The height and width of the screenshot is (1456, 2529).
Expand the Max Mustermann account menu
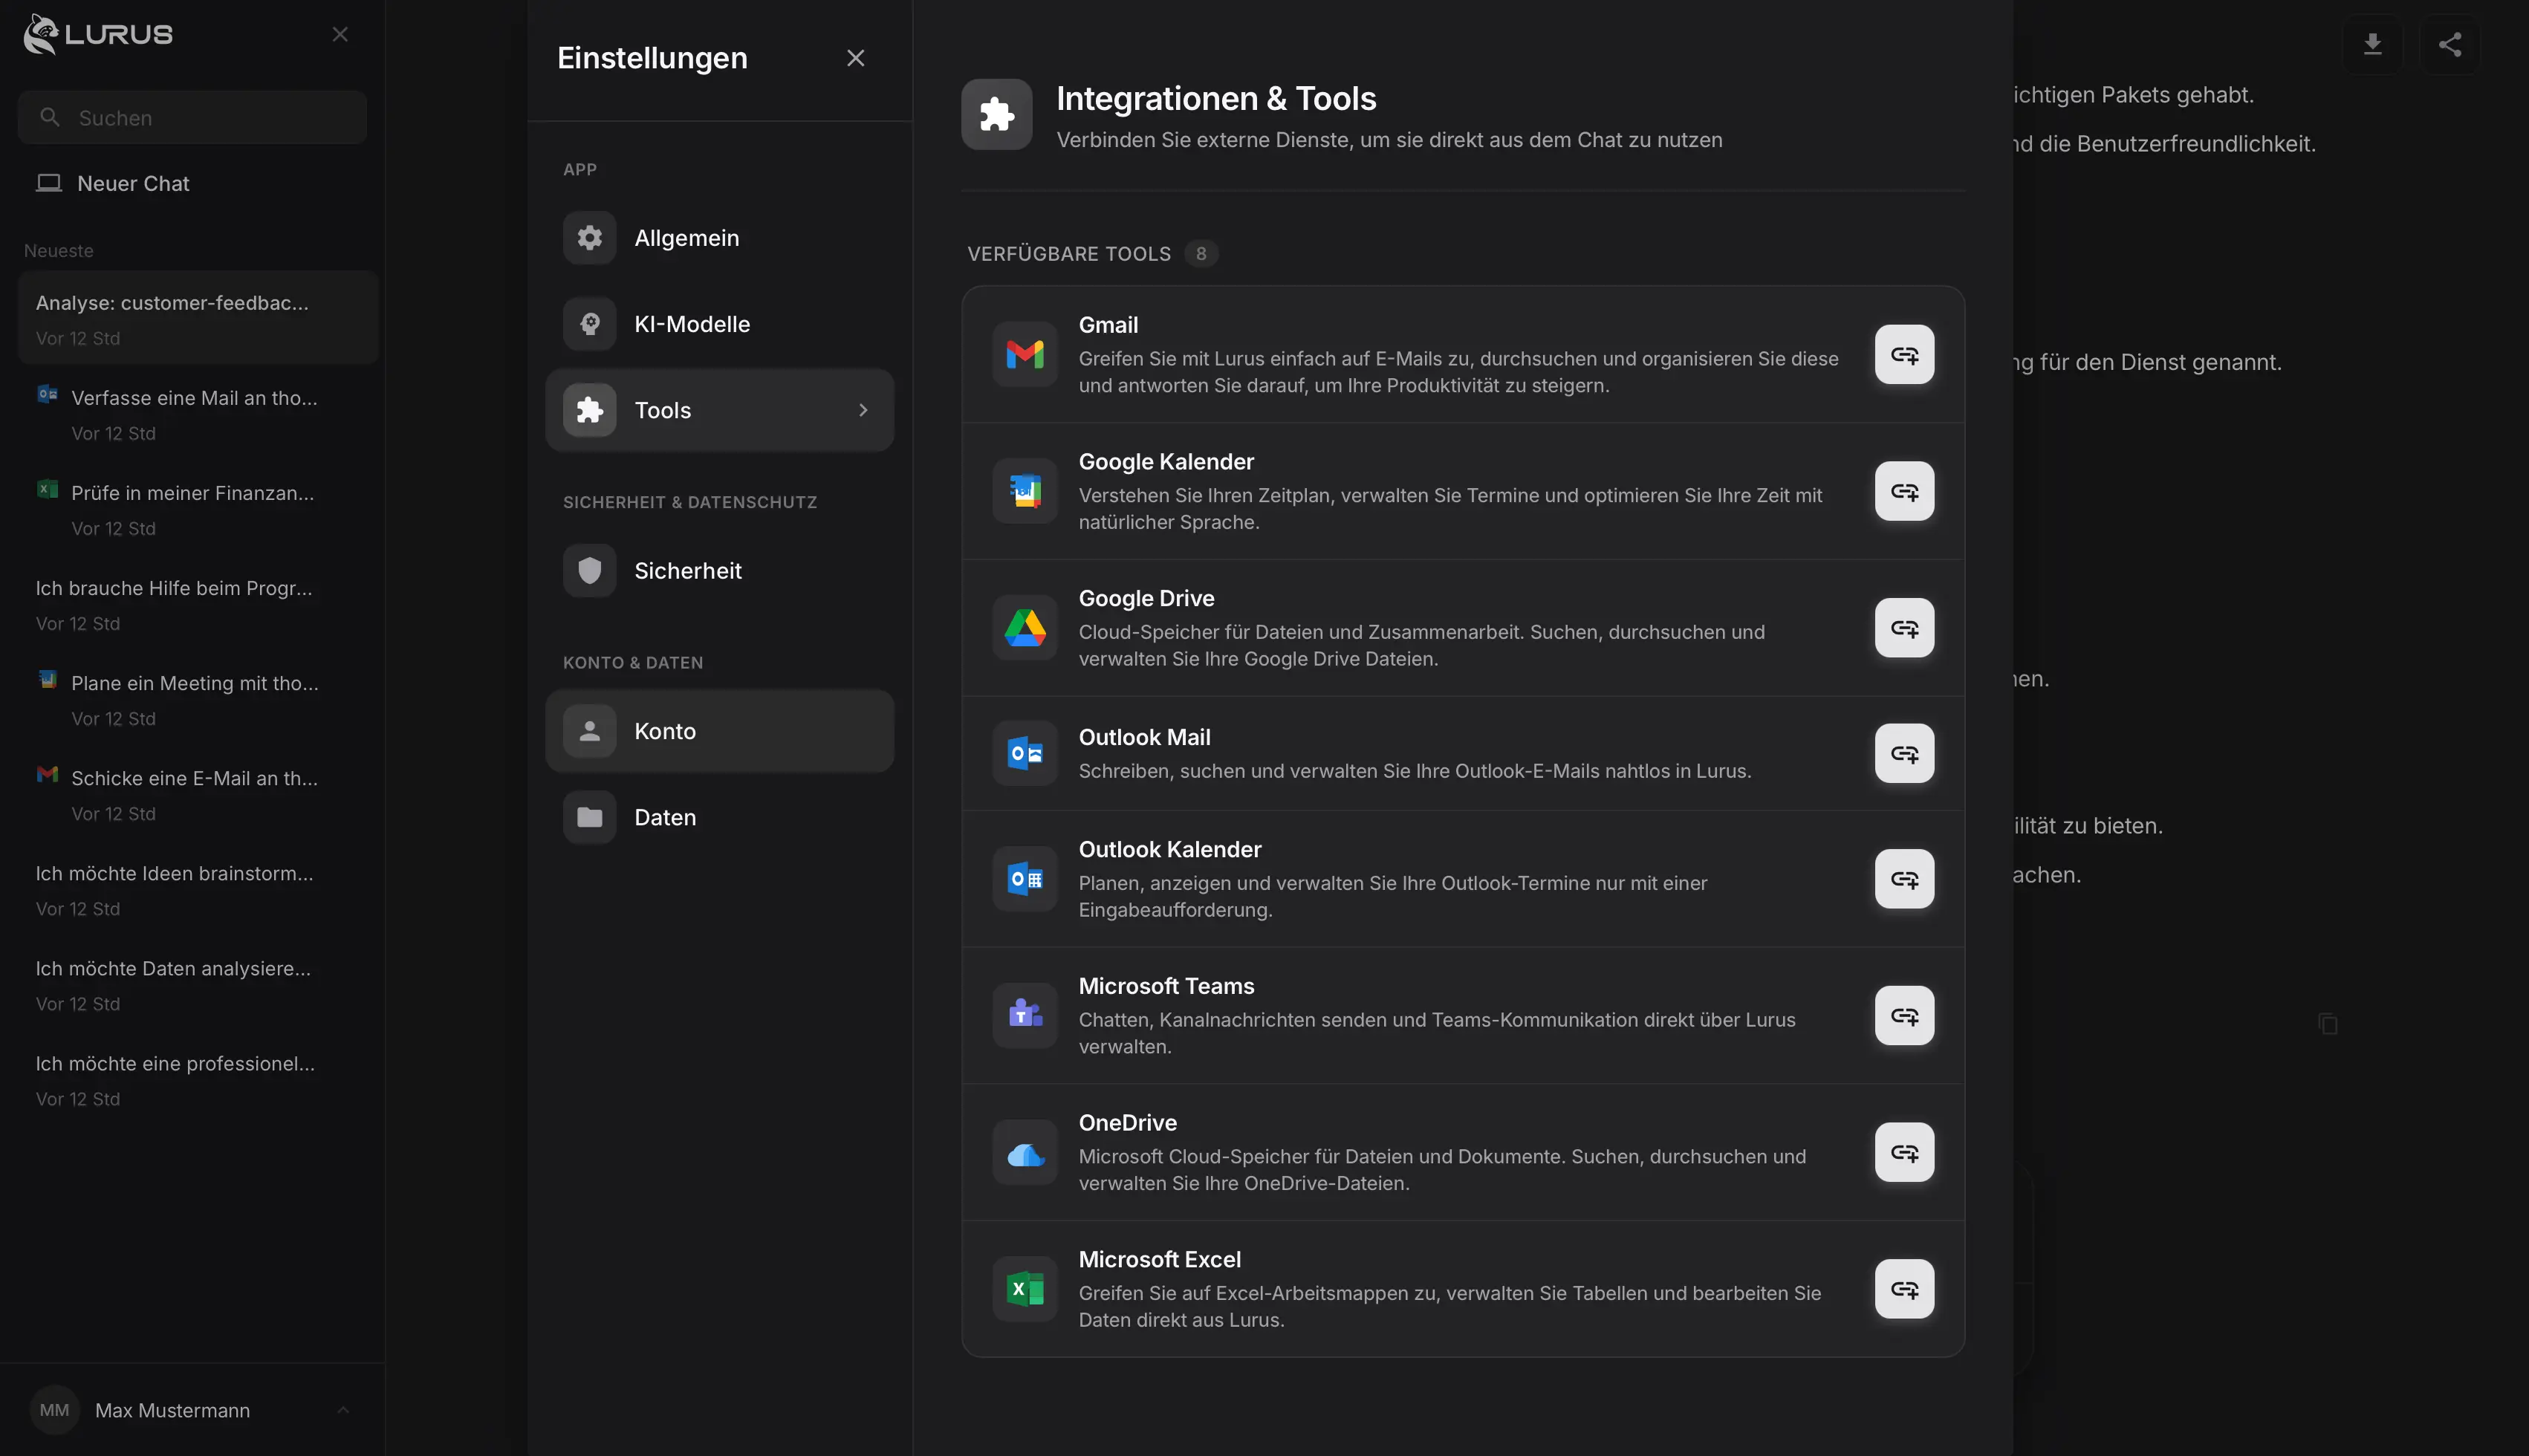(x=192, y=1410)
